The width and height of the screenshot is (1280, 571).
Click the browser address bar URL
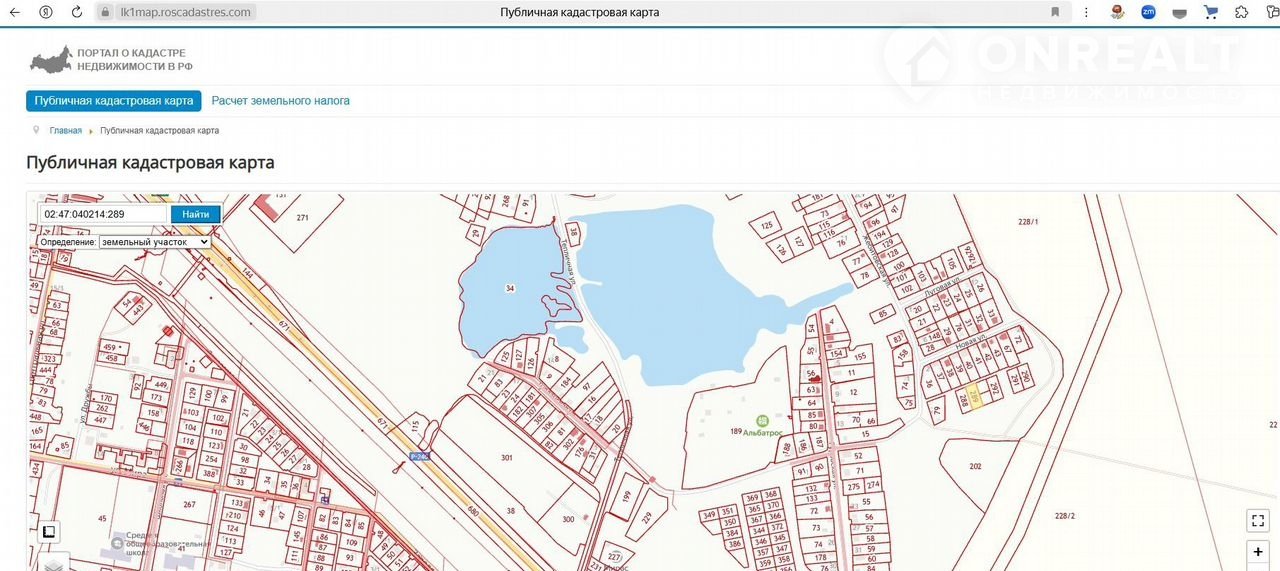tap(185, 12)
